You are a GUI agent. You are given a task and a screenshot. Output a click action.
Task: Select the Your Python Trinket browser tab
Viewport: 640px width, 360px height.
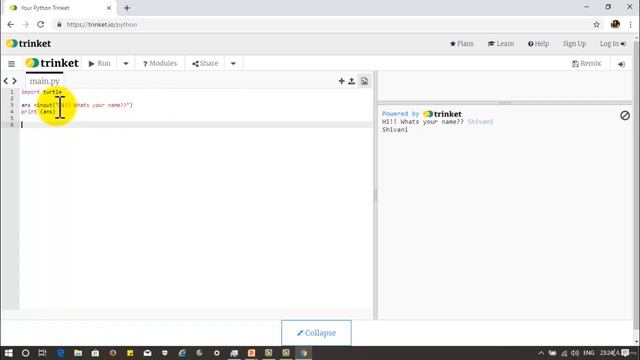tap(60, 8)
